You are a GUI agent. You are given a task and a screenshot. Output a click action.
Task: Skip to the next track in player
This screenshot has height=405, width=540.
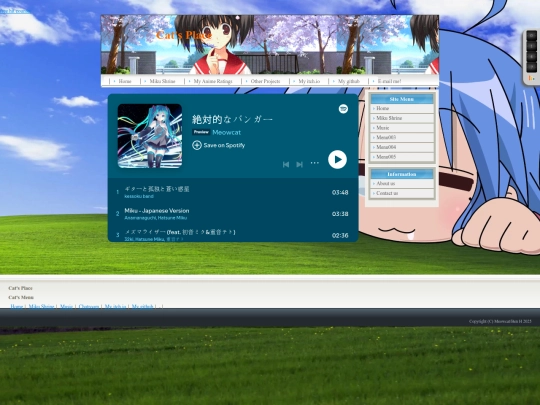point(300,165)
